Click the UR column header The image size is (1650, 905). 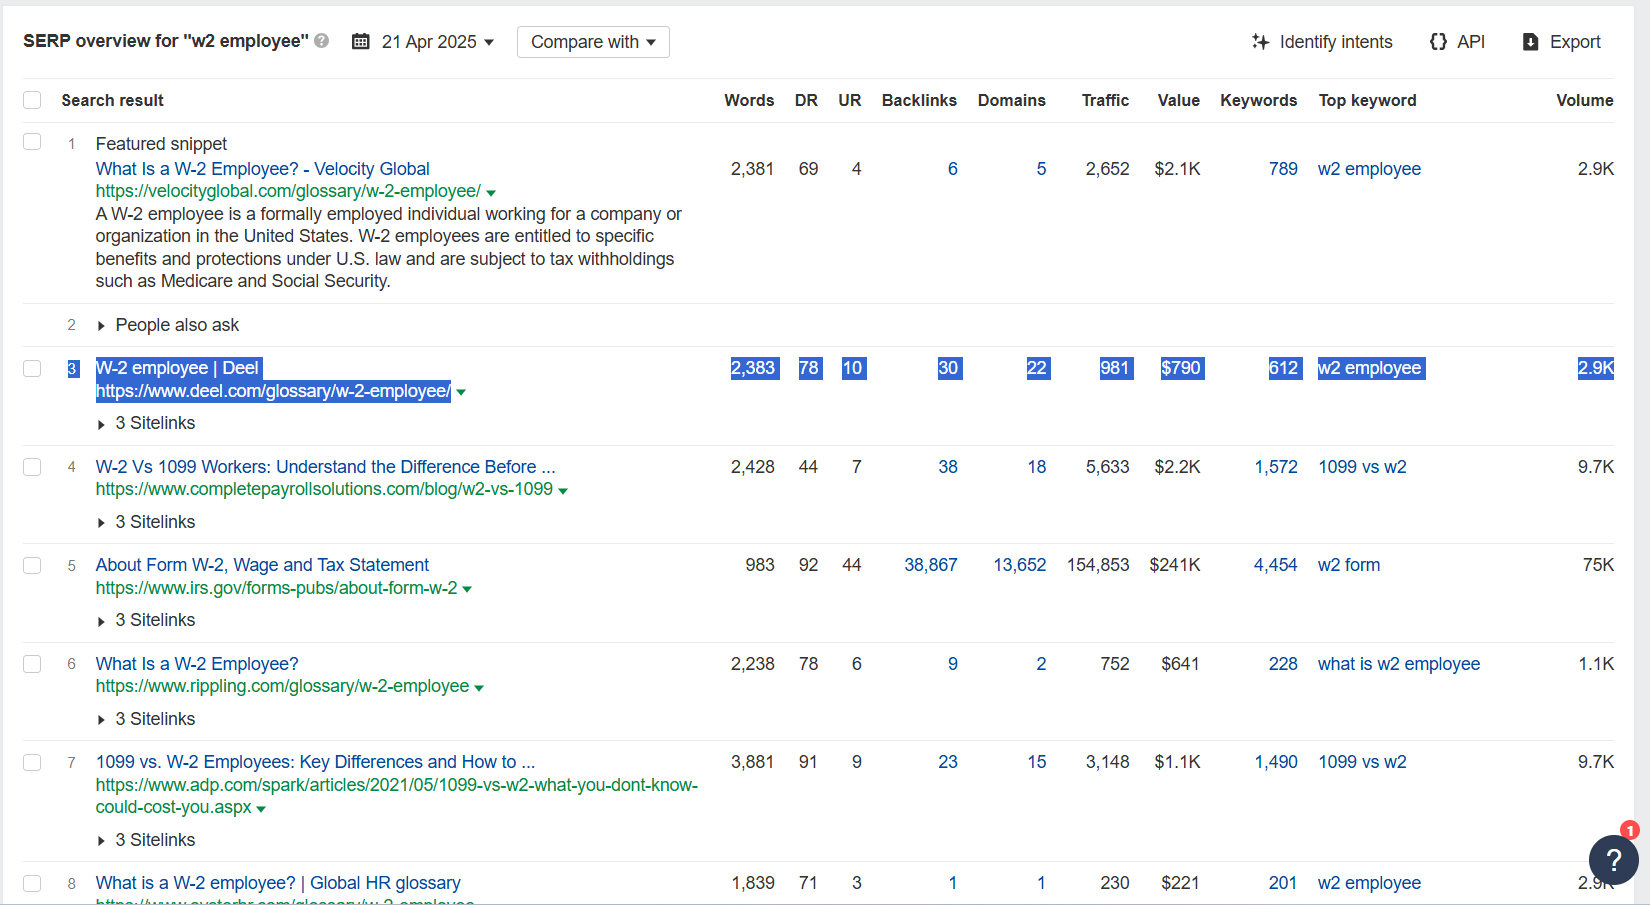pyautogui.click(x=849, y=100)
